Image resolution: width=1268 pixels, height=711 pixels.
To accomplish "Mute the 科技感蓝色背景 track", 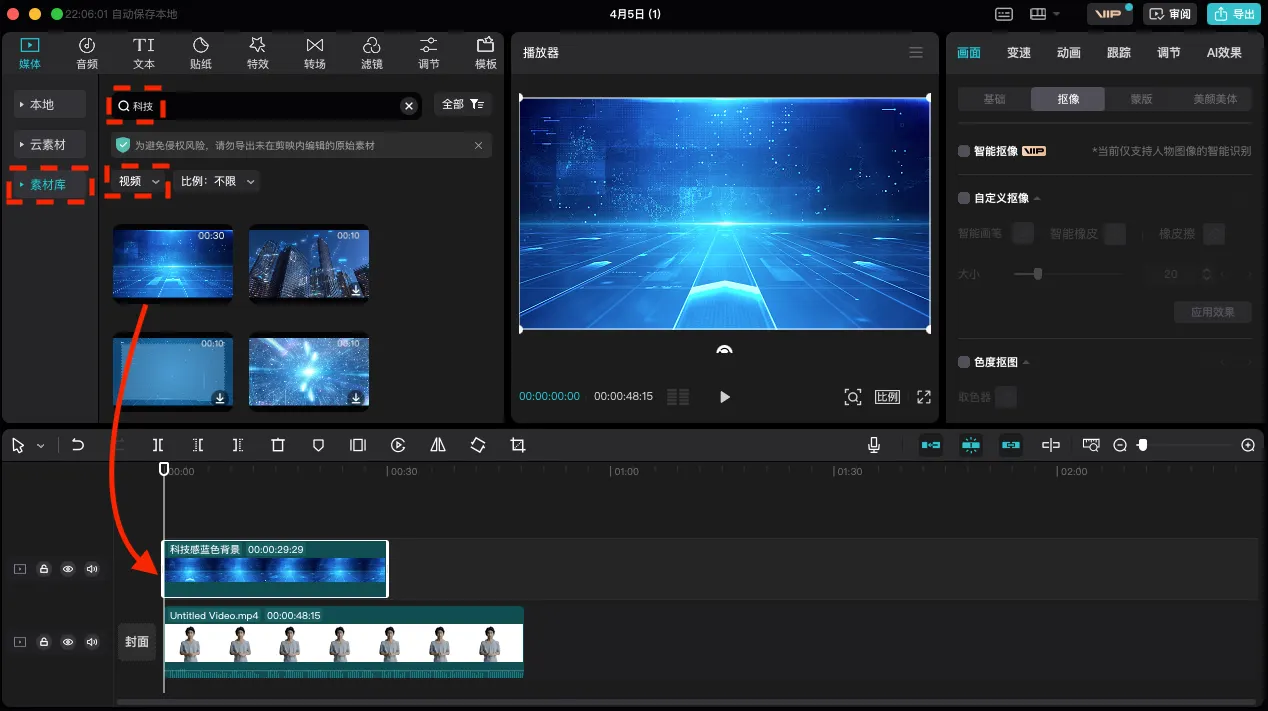I will click(x=92, y=569).
